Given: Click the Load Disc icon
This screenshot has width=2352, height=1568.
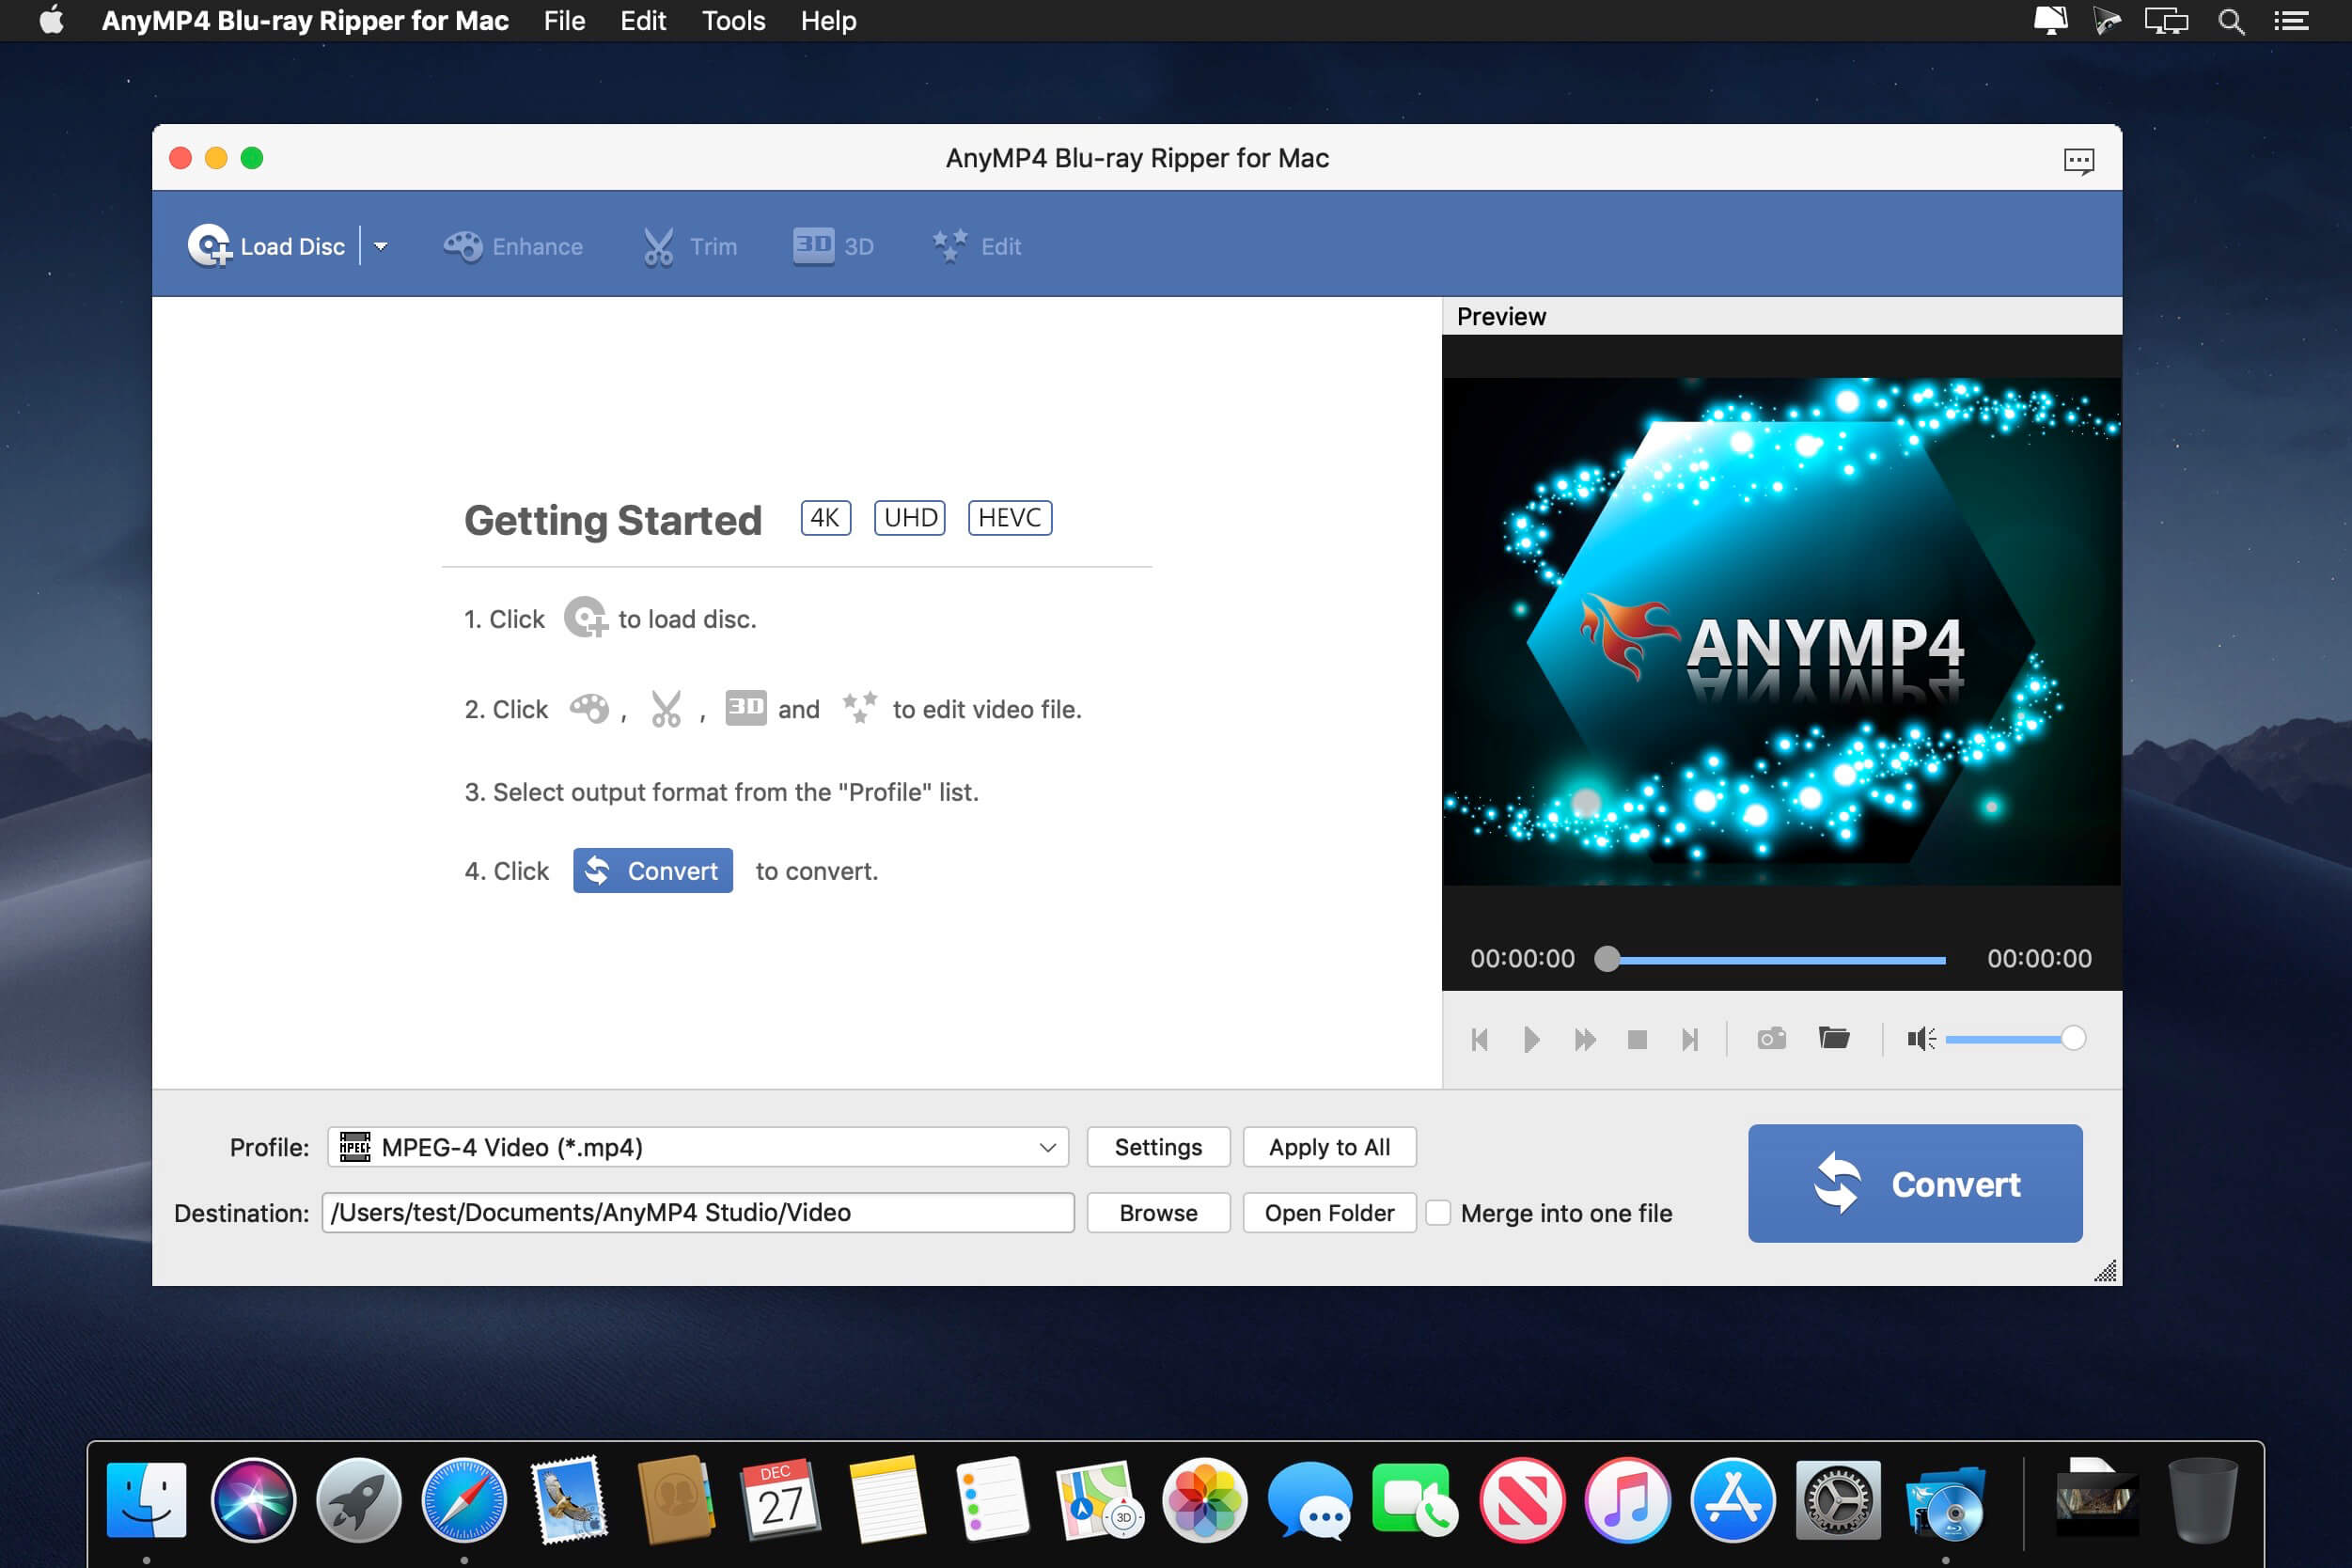Looking at the screenshot, I should pyautogui.click(x=211, y=246).
